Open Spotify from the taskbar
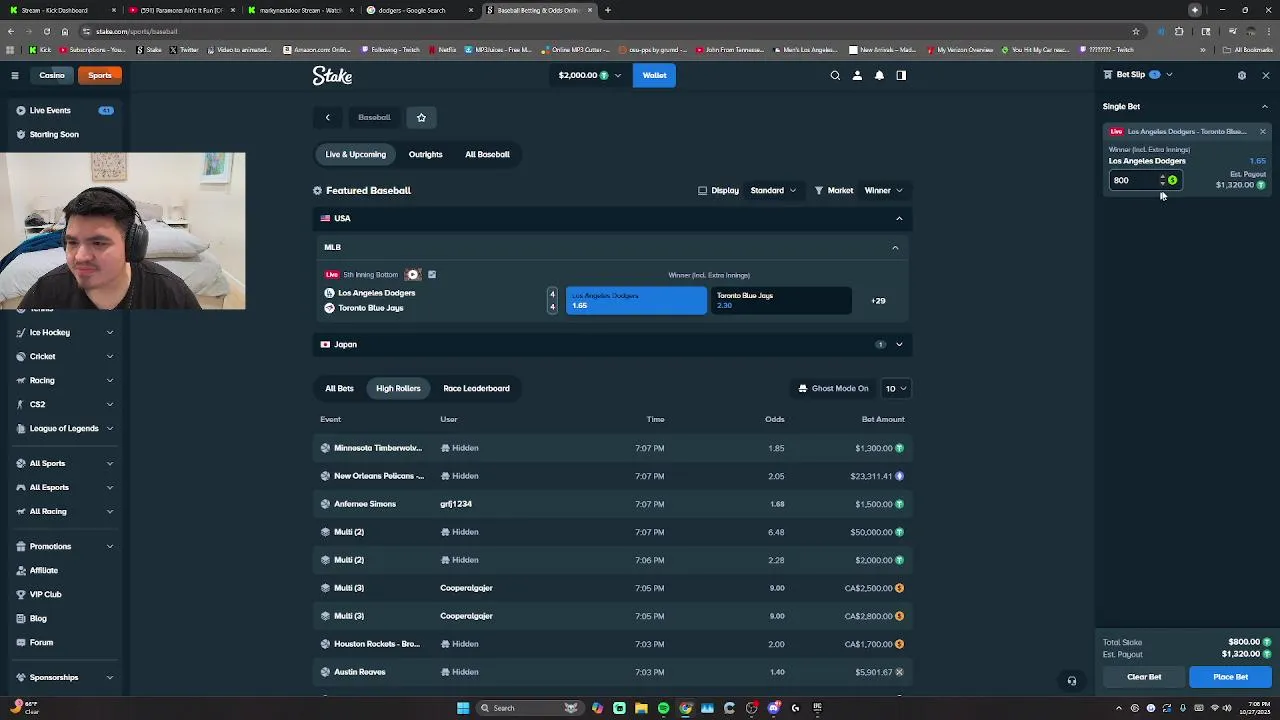 [x=663, y=708]
